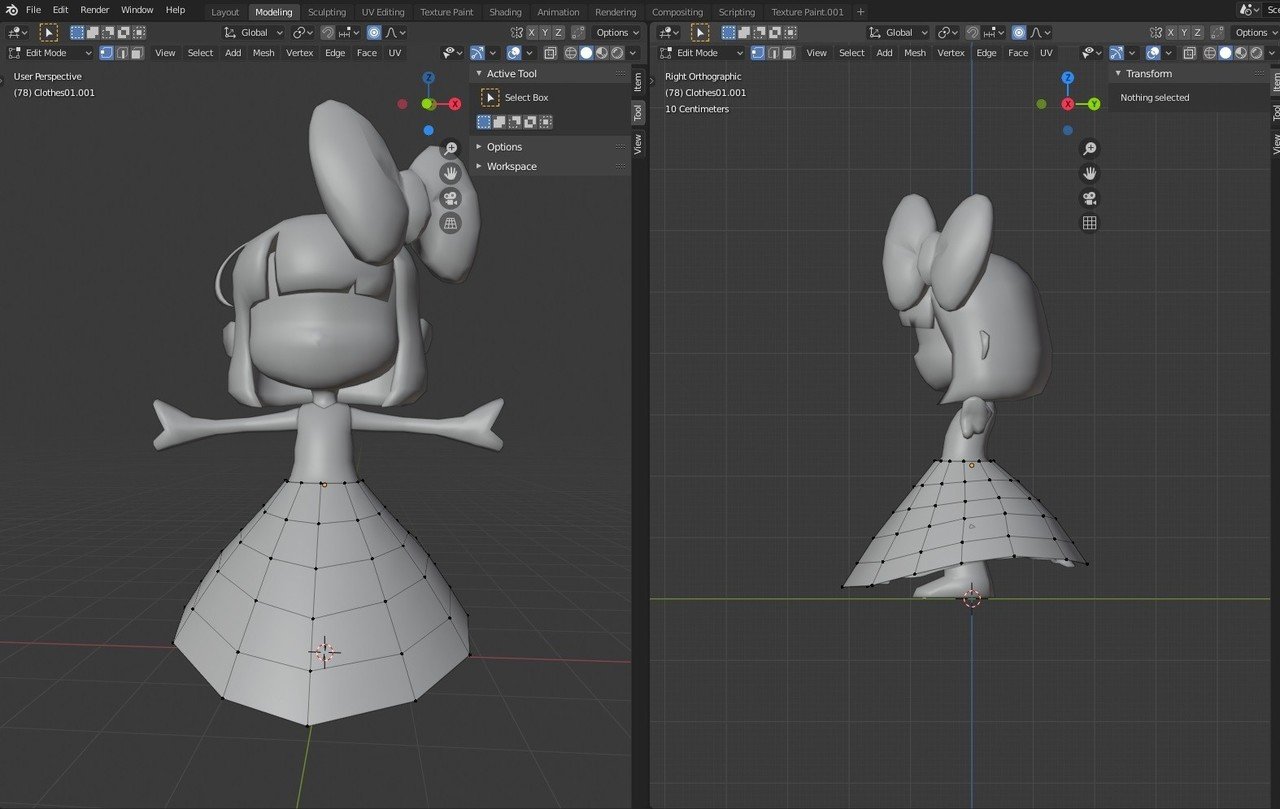Toggle gizmo display in left viewport
Image resolution: width=1280 pixels, height=809 pixels.
coord(477,53)
